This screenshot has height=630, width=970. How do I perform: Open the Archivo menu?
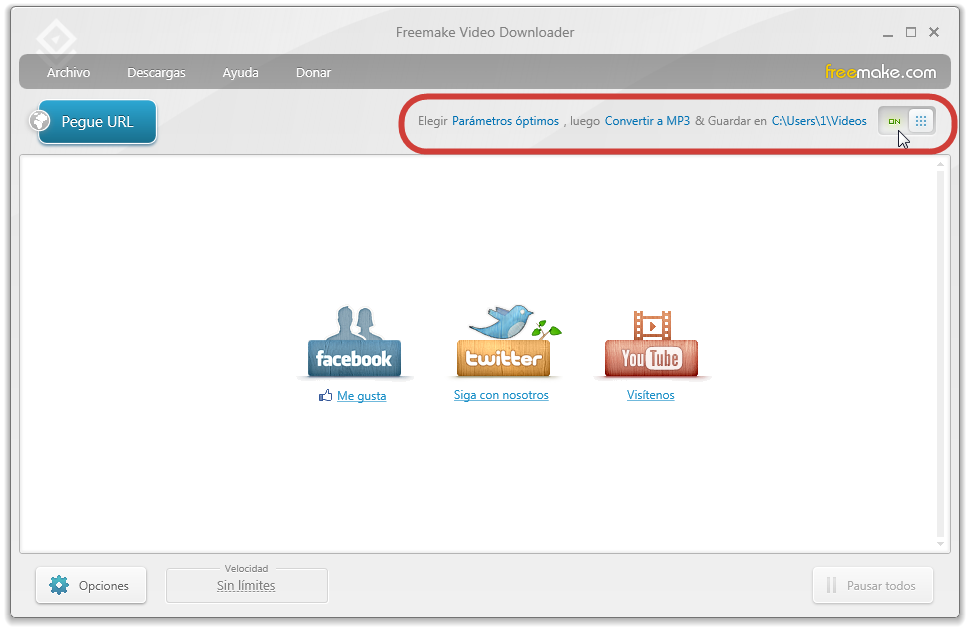tap(69, 72)
